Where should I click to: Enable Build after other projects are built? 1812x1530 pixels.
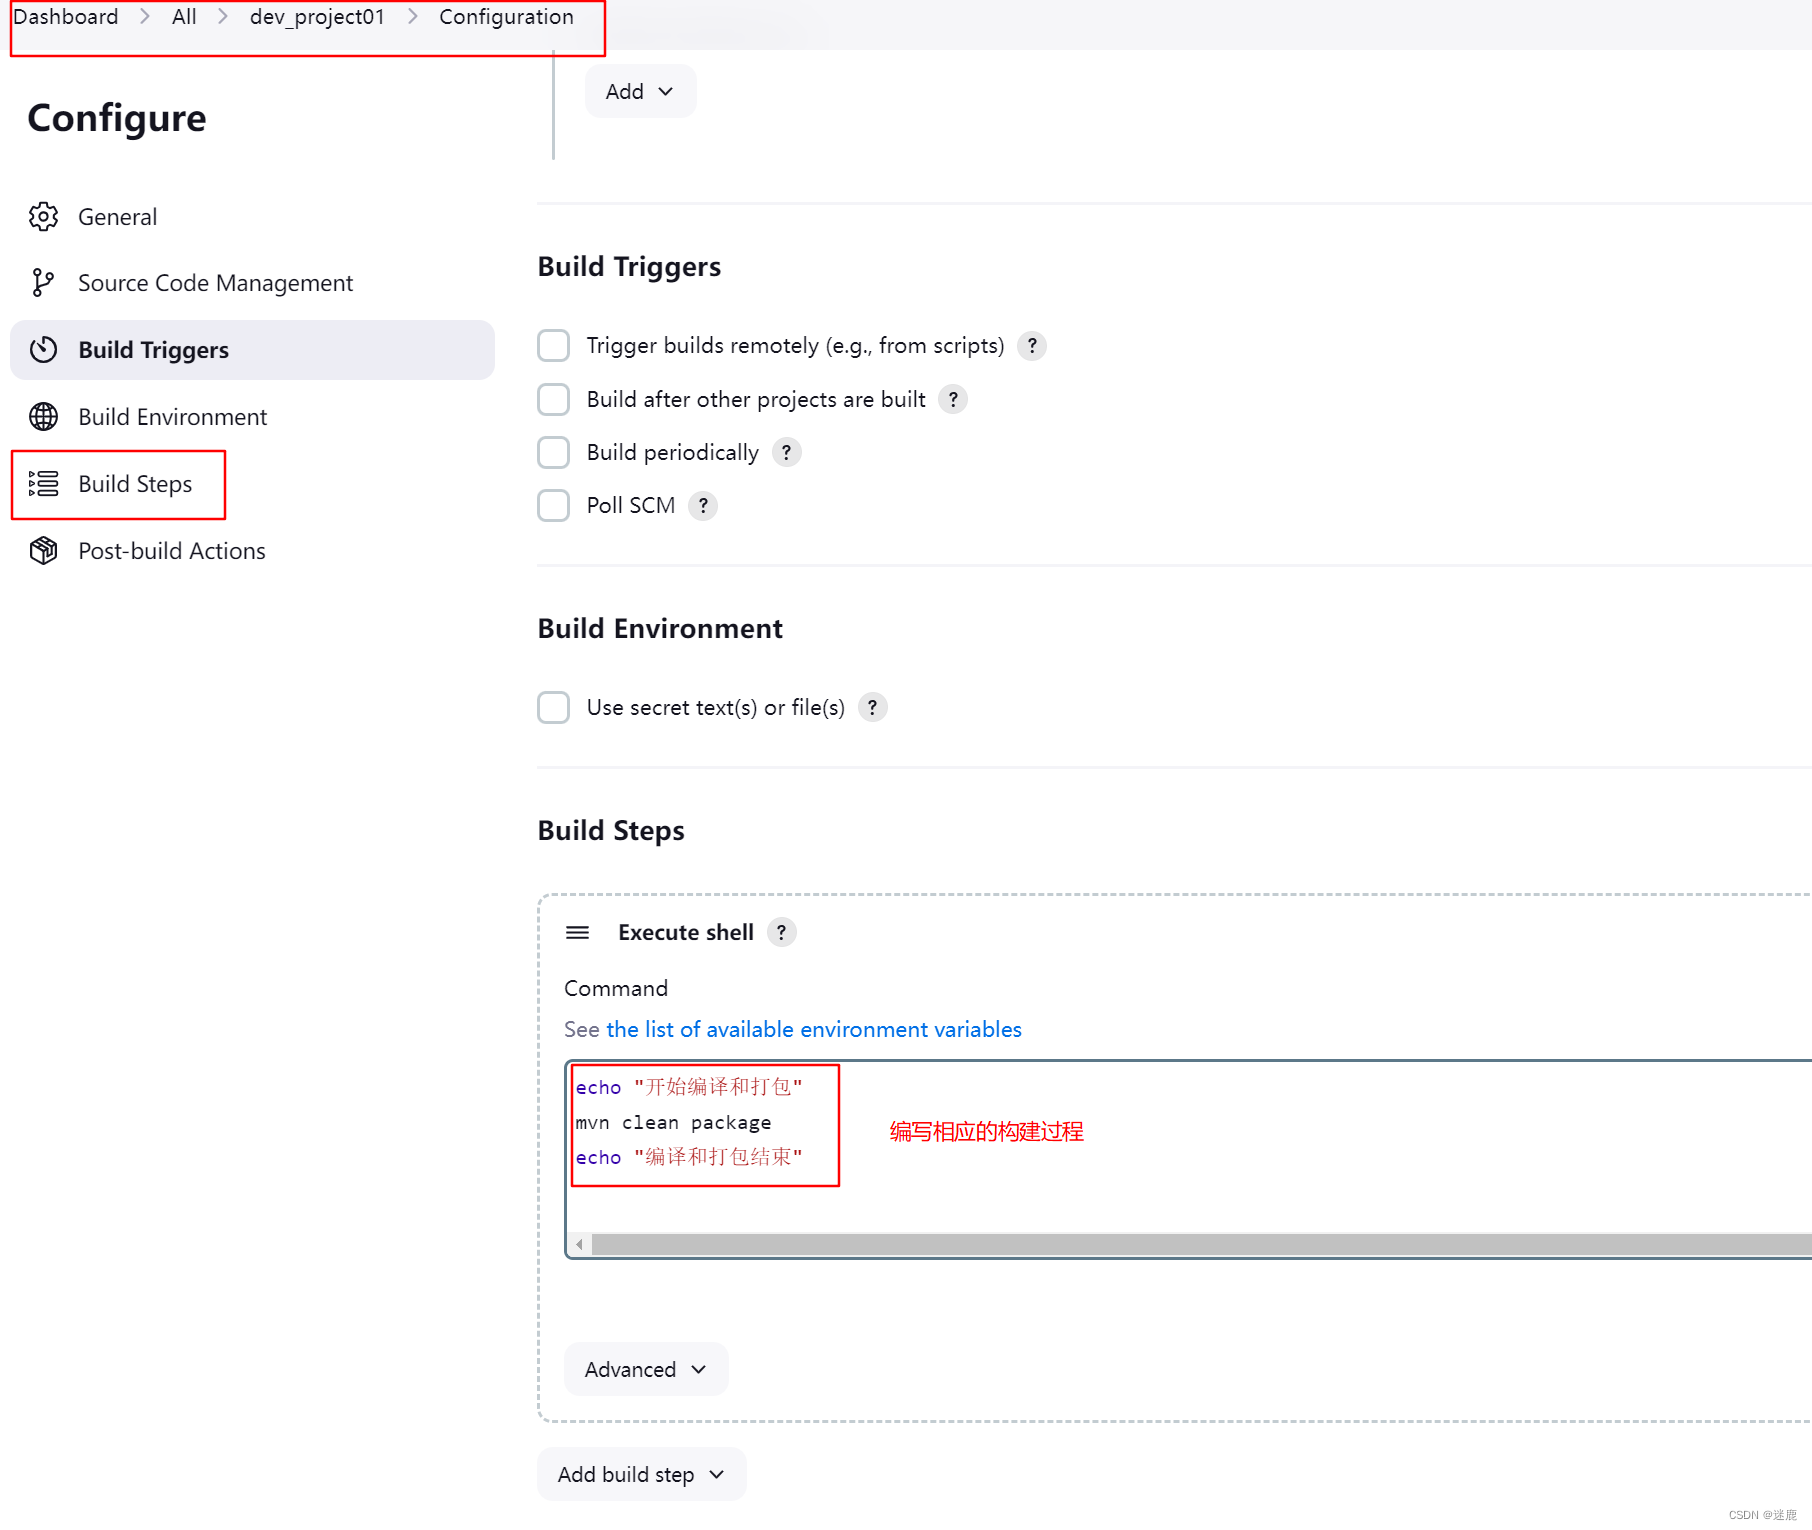pyautogui.click(x=553, y=400)
